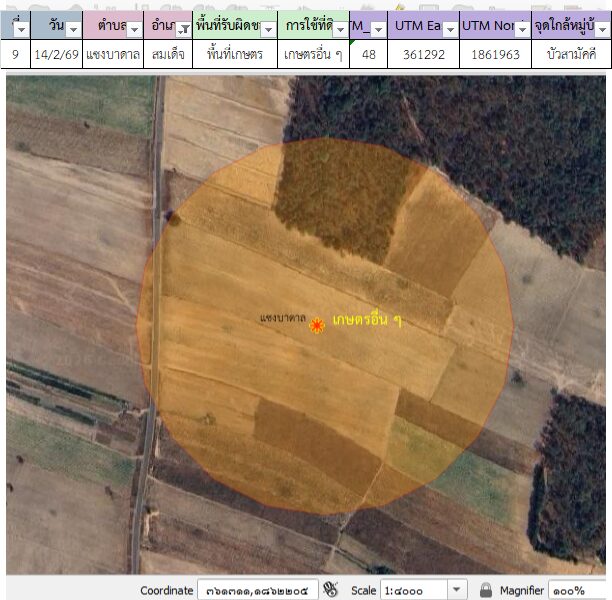Open the การใช้ที่ดิน column filter arrow
This screenshot has width=612, height=600.
point(339,30)
